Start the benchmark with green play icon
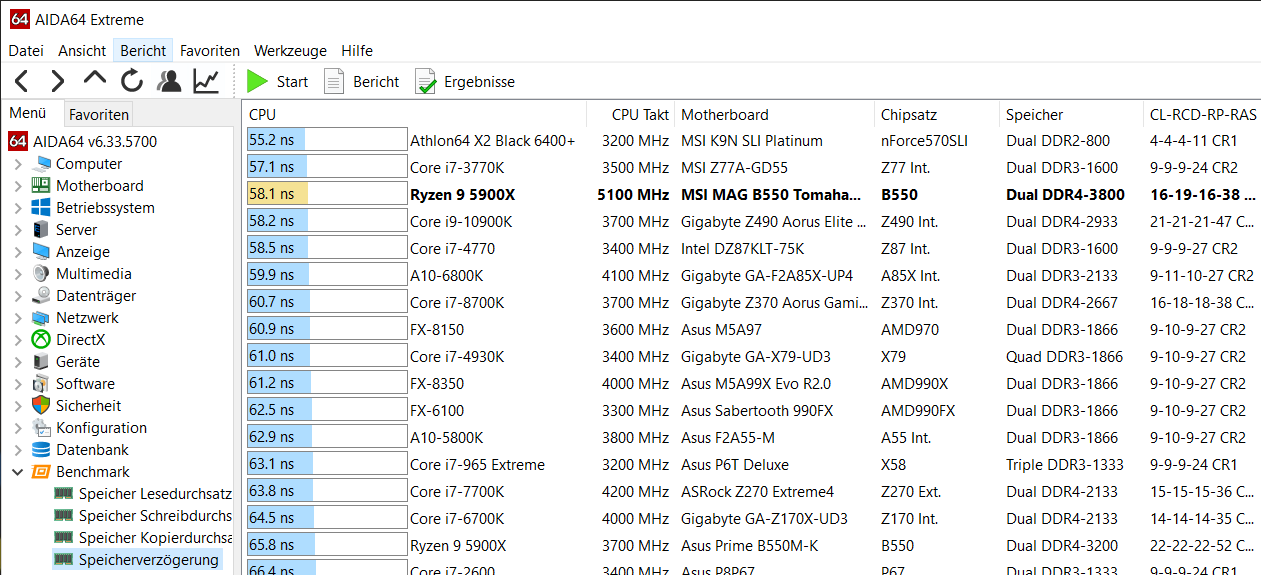Viewport: 1261px width, 575px height. click(257, 81)
